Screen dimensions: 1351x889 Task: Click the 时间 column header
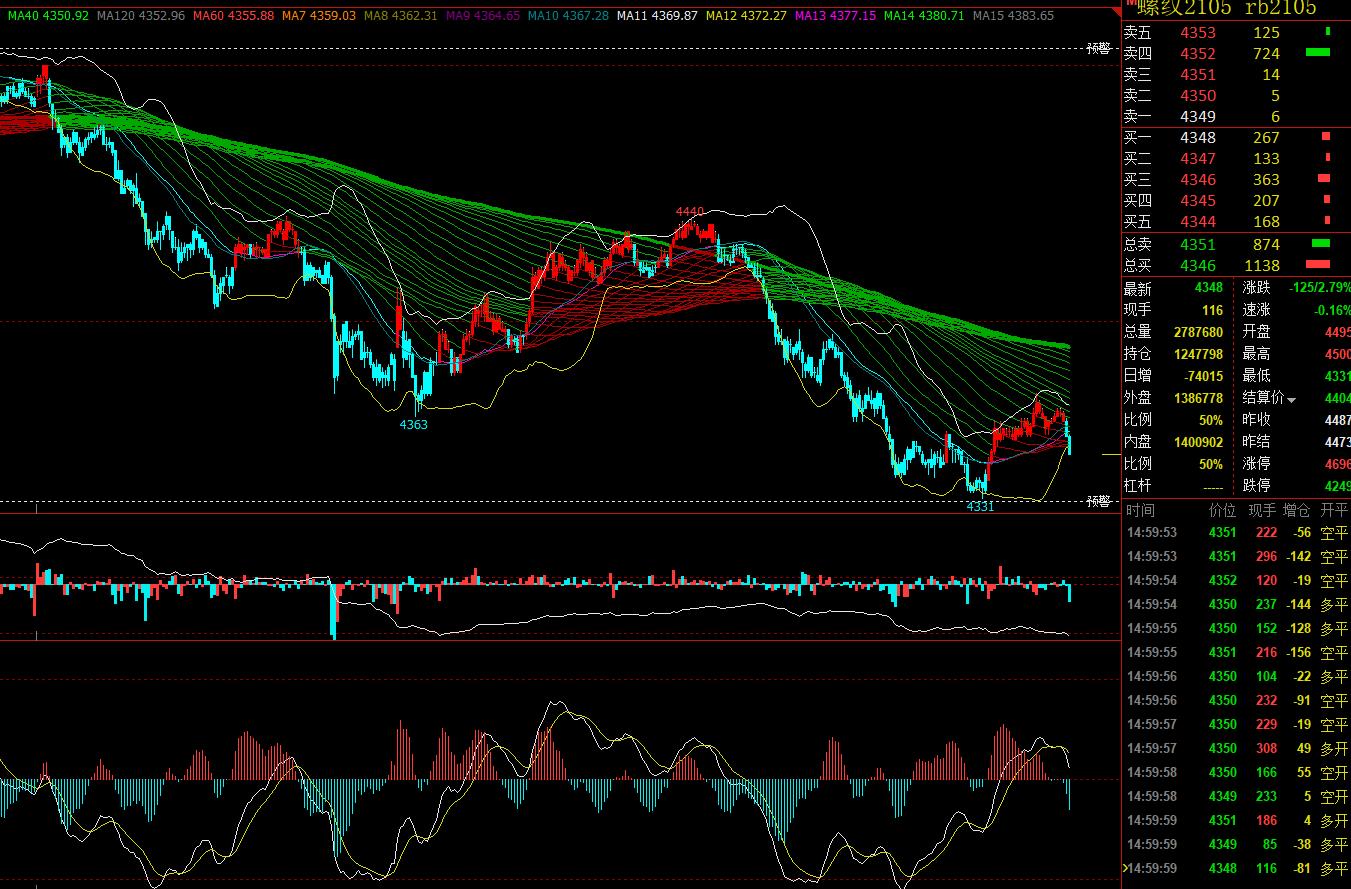click(1141, 510)
